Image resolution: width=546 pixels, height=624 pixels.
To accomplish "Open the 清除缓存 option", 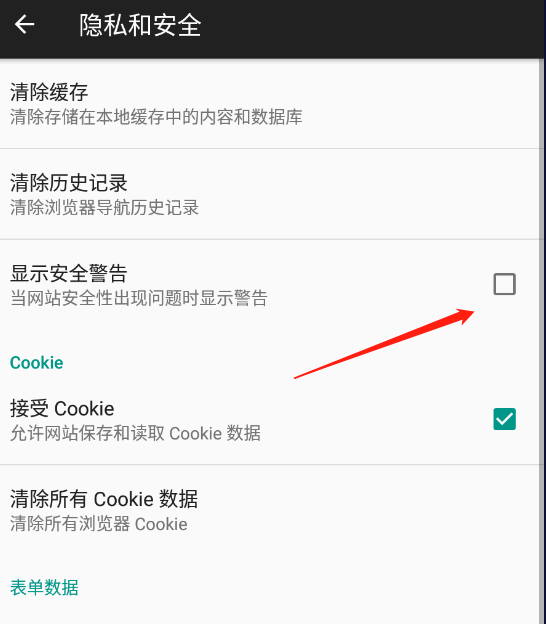I will click(x=272, y=104).
